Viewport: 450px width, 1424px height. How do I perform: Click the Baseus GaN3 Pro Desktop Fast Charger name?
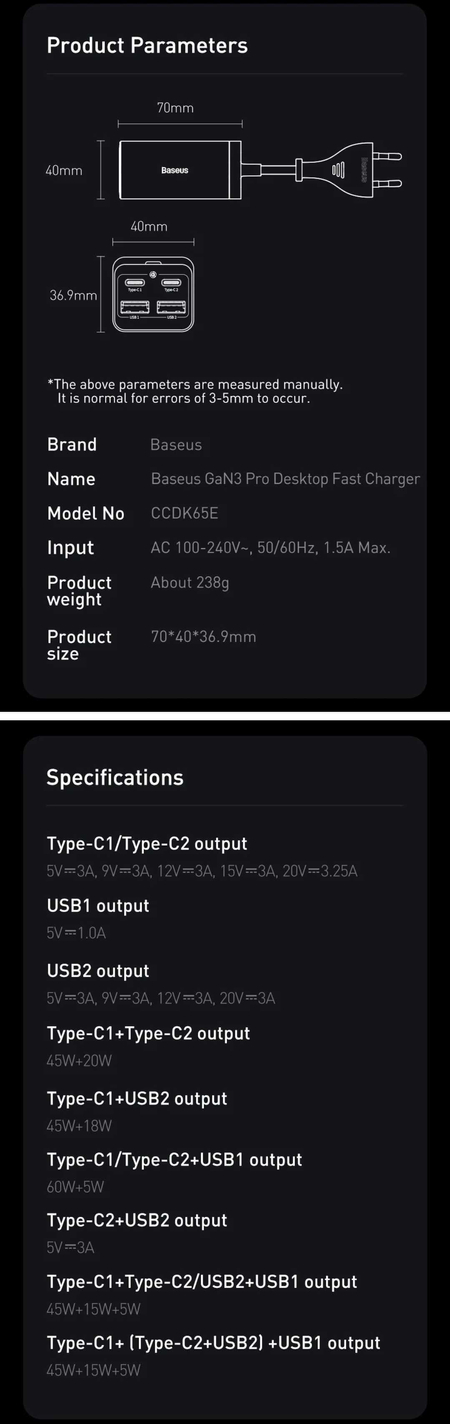coord(285,479)
